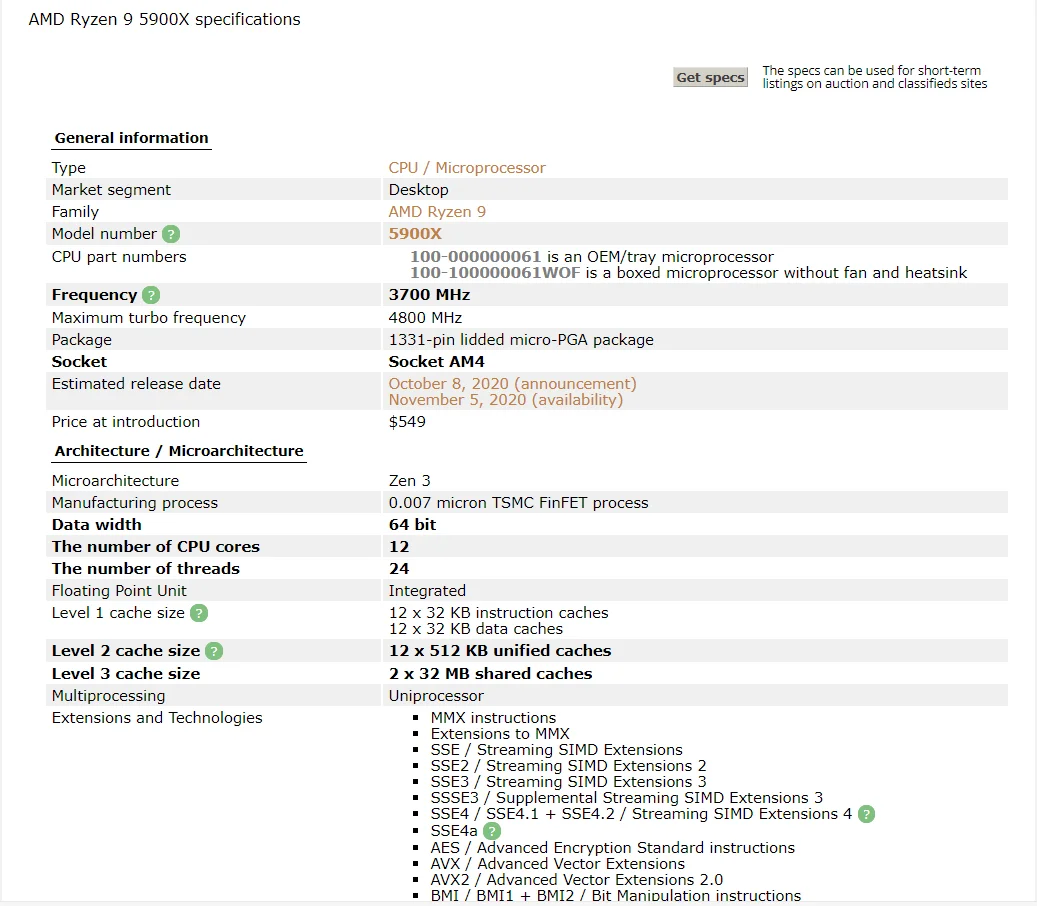Click the Zen 3 microarchitecture value
This screenshot has width=1037, height=906.
pos(409,481)
